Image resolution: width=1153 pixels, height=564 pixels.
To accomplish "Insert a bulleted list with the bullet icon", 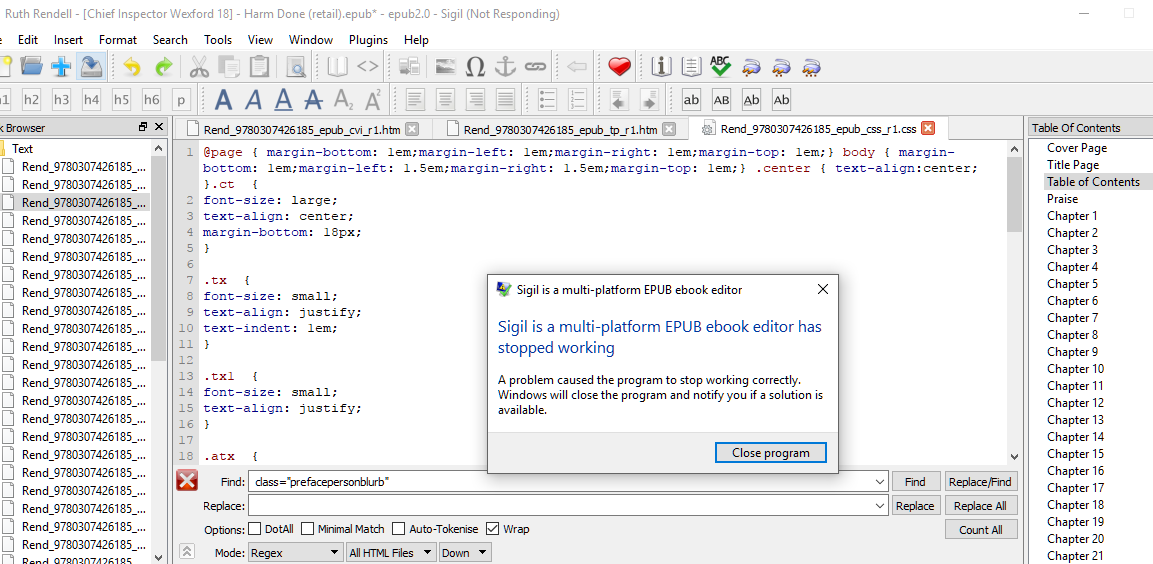I will (547, 99).
